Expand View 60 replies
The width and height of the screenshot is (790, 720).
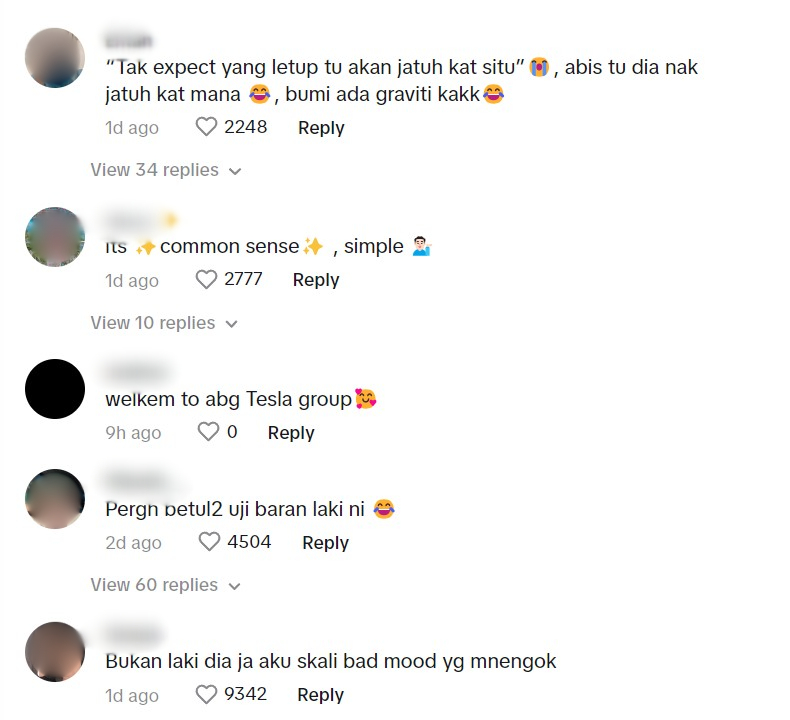coord(166,585)
